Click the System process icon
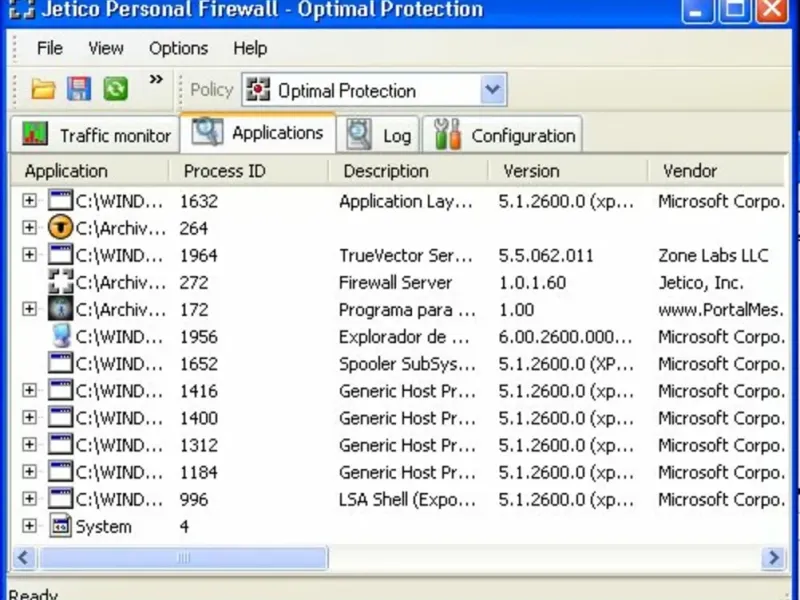 tap(60, 526)
